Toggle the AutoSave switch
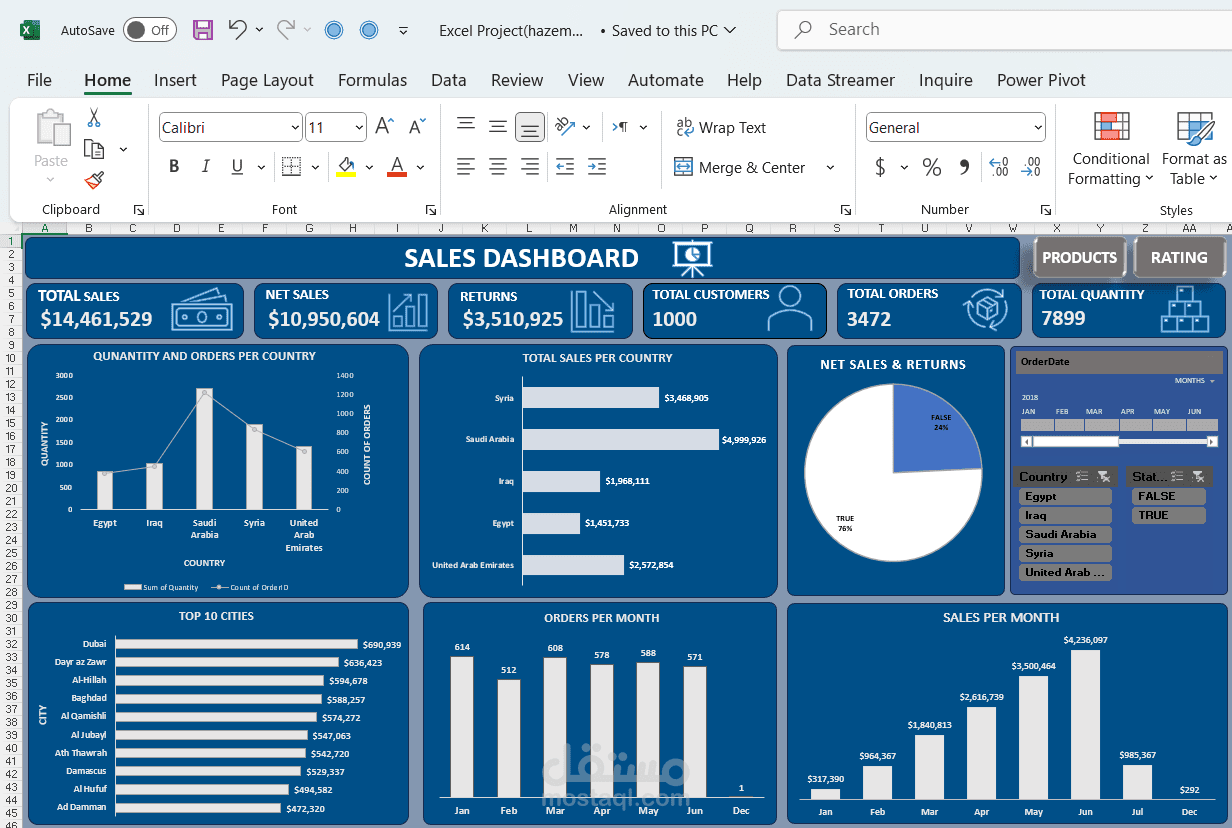Image resolution: width=1232 pixels, height=828 pixels. pyautogui.click(x=150, y=30)
